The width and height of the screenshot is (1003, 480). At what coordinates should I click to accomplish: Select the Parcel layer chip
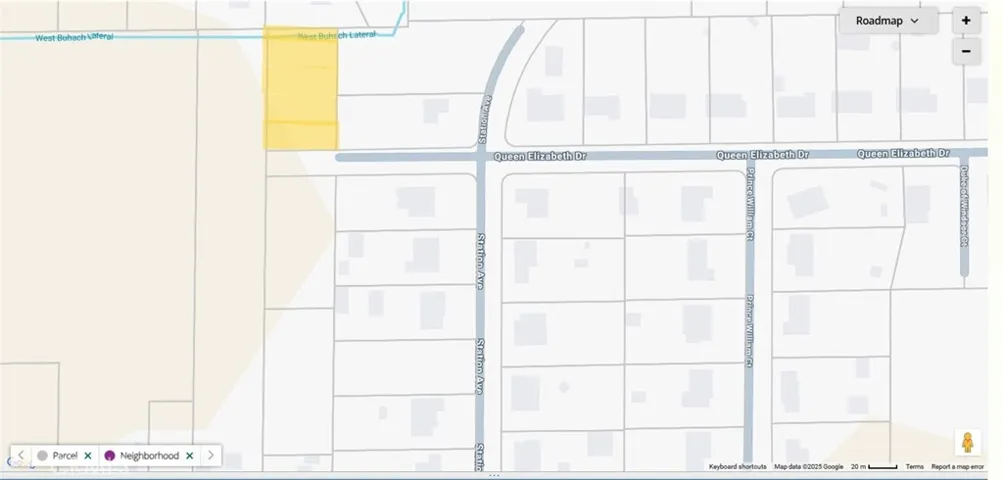pyautogui.click(x=65, y=456)
